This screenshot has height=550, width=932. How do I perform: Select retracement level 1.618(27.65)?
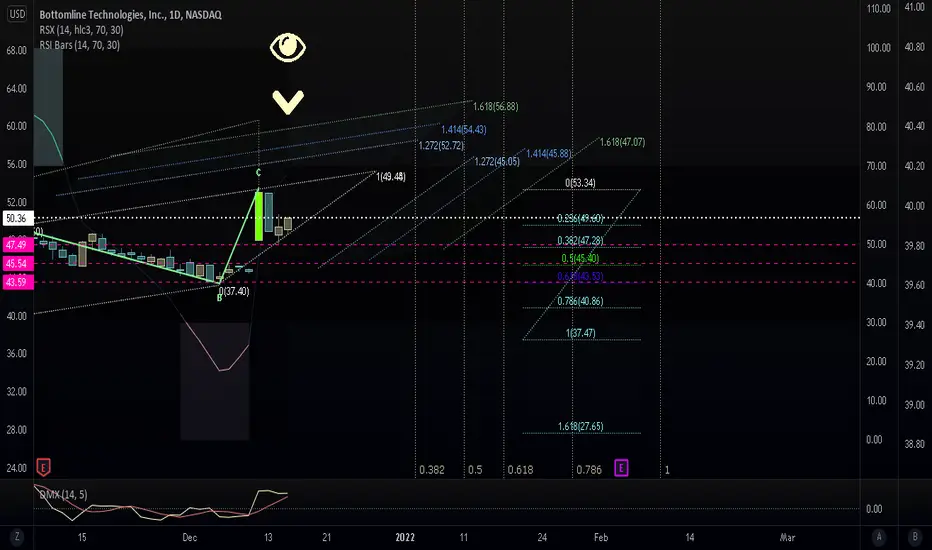coord(581,426)
